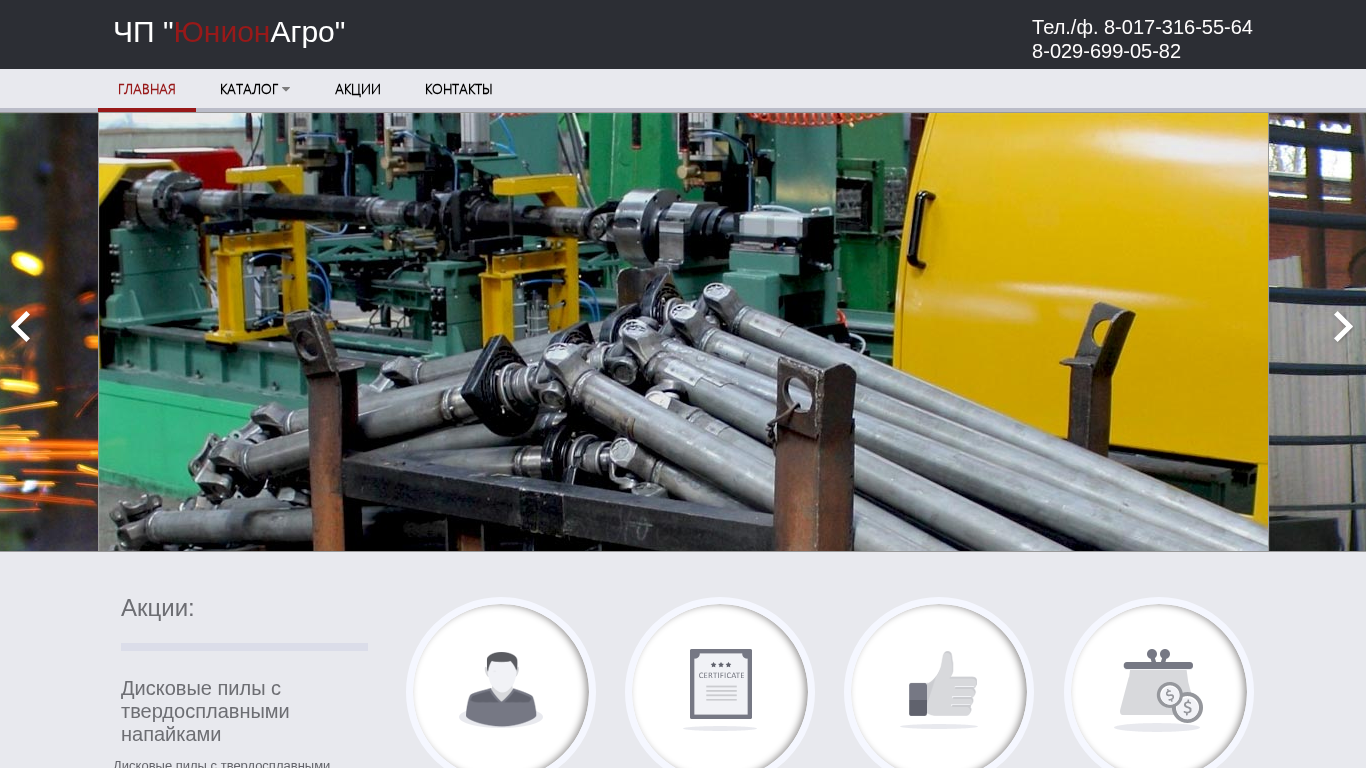Open the Дисковые пилы с твердосплавными напайками promotion

[x=205, y=711]
